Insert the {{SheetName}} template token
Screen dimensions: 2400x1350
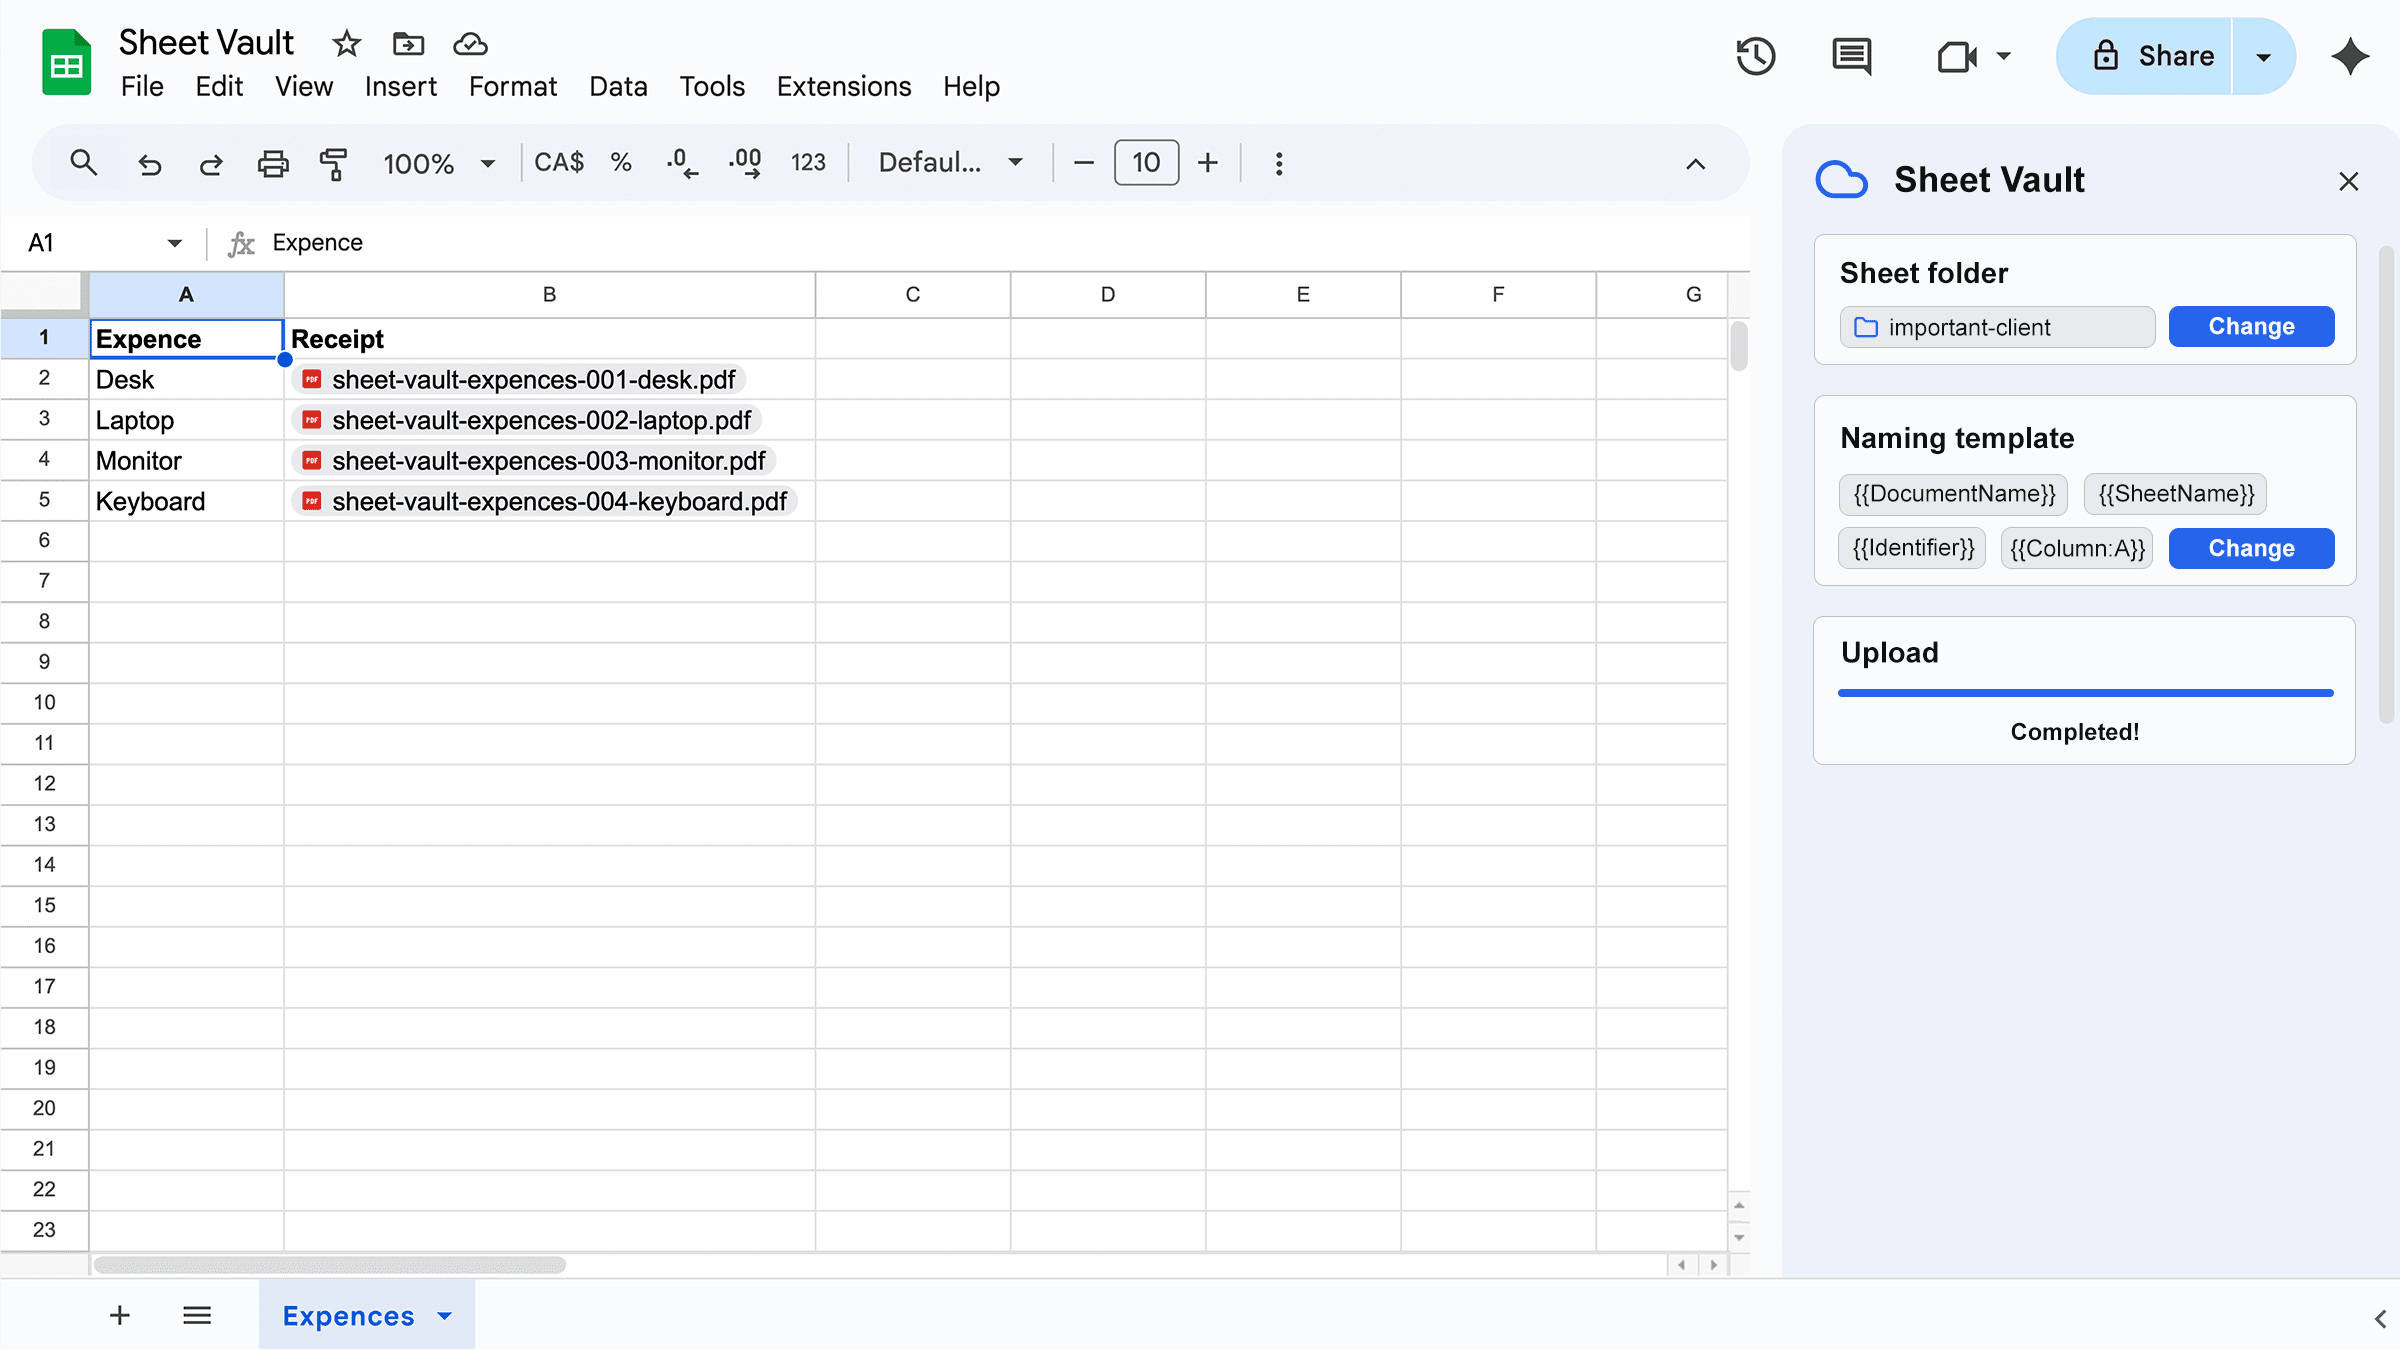tap(2174, 493)
